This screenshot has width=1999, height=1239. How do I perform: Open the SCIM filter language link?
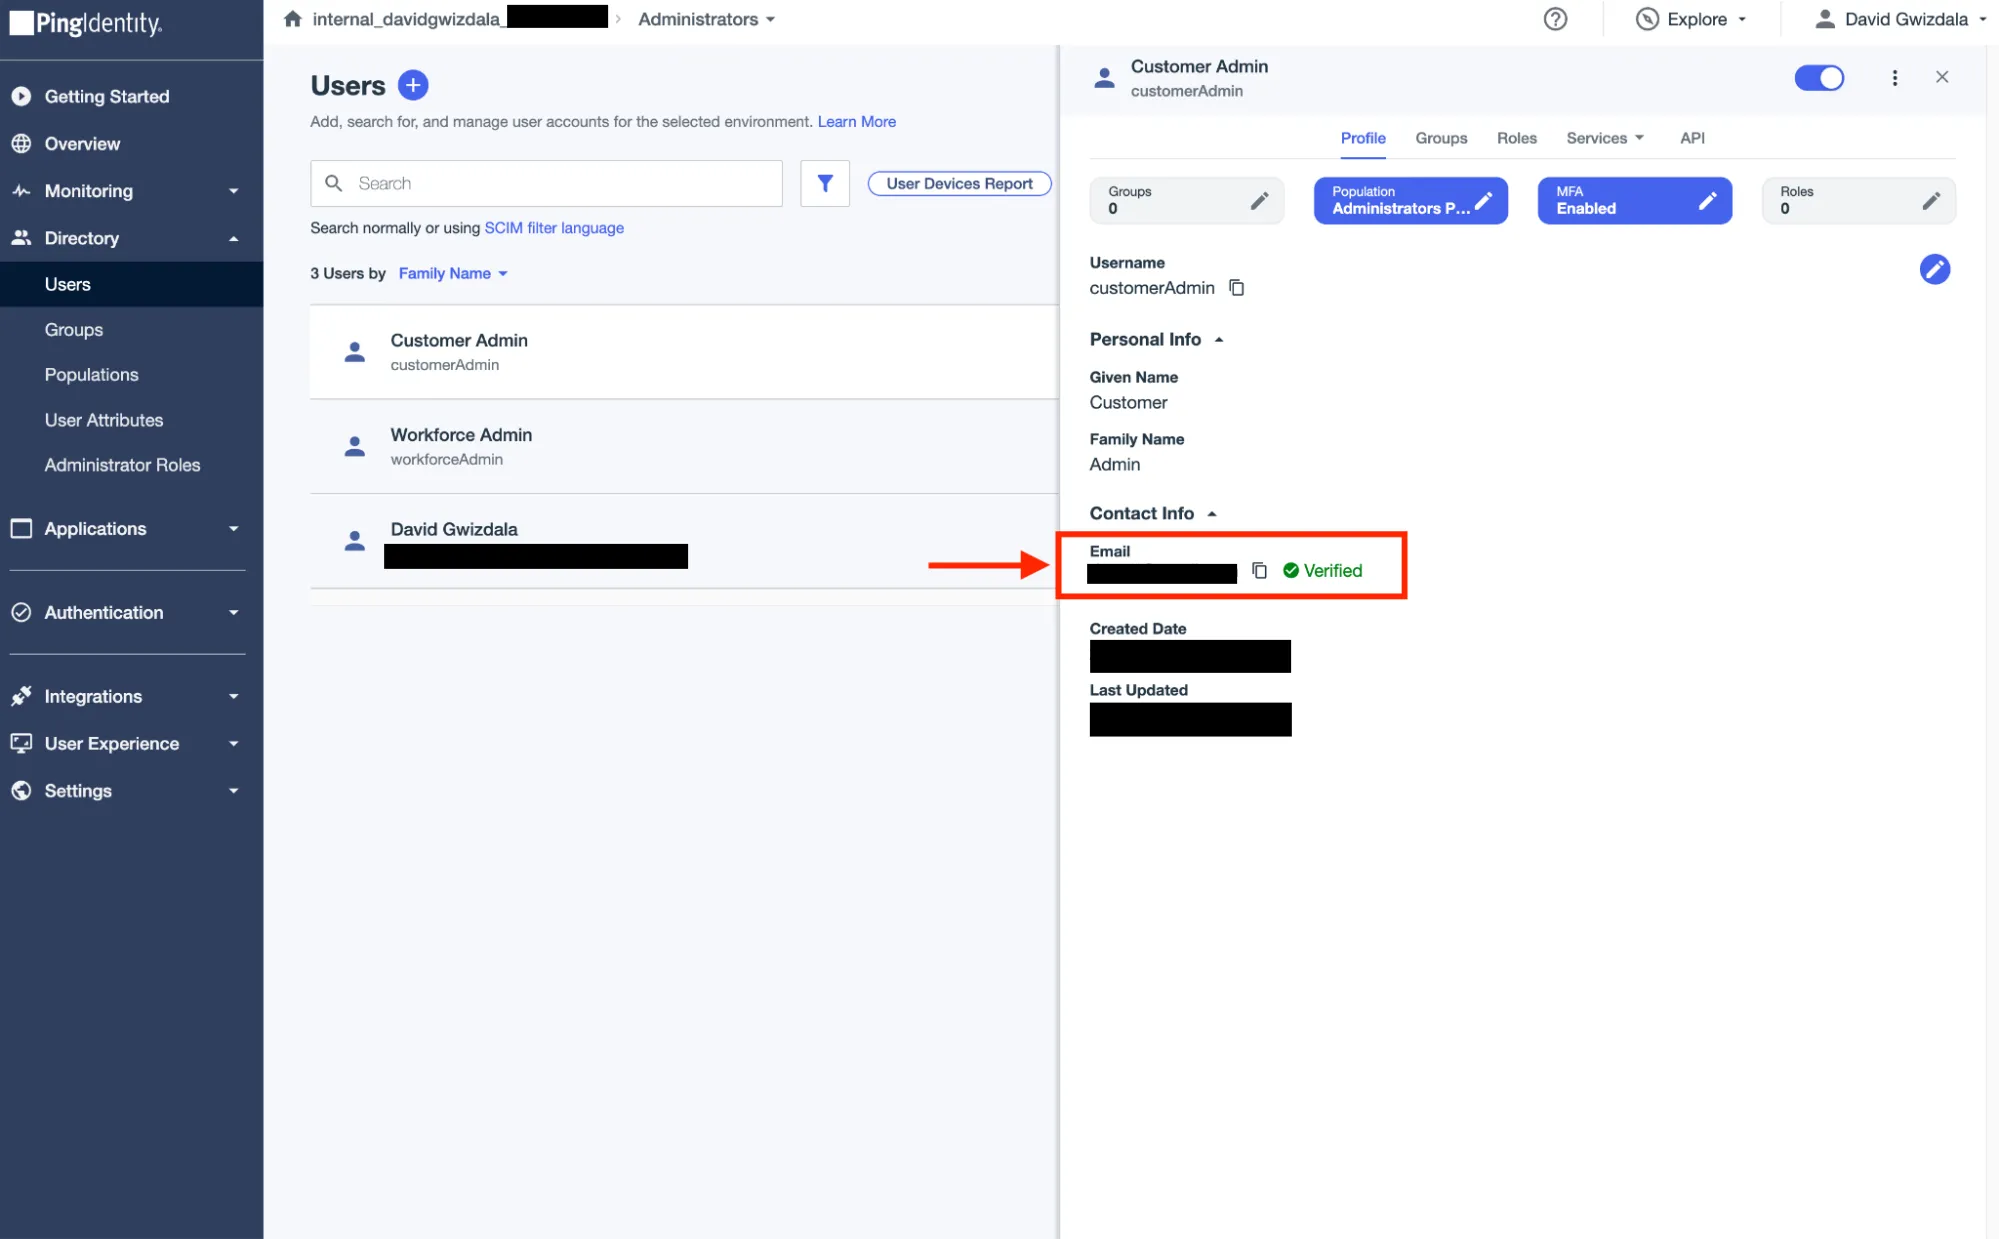(x=554, y=228)
